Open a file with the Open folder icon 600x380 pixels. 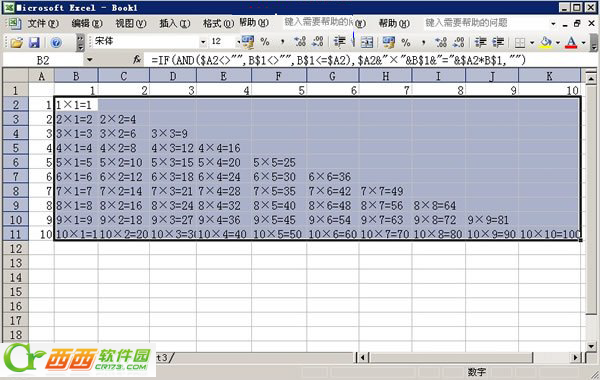pos(16,42)
